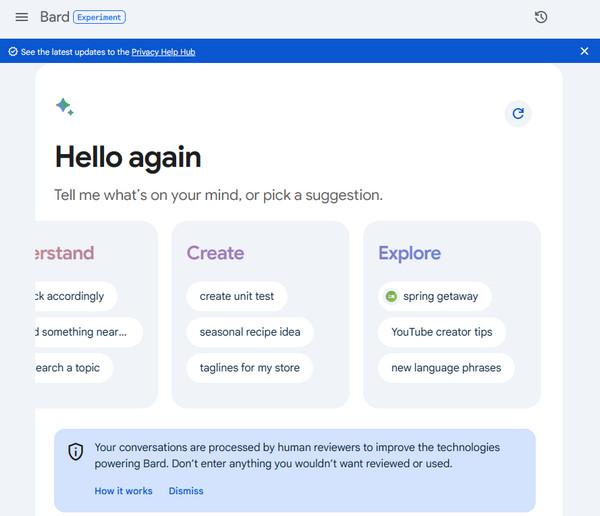
Task: Select 'YouTube creator tips' suggestion
Action: (x=442, y=332)
